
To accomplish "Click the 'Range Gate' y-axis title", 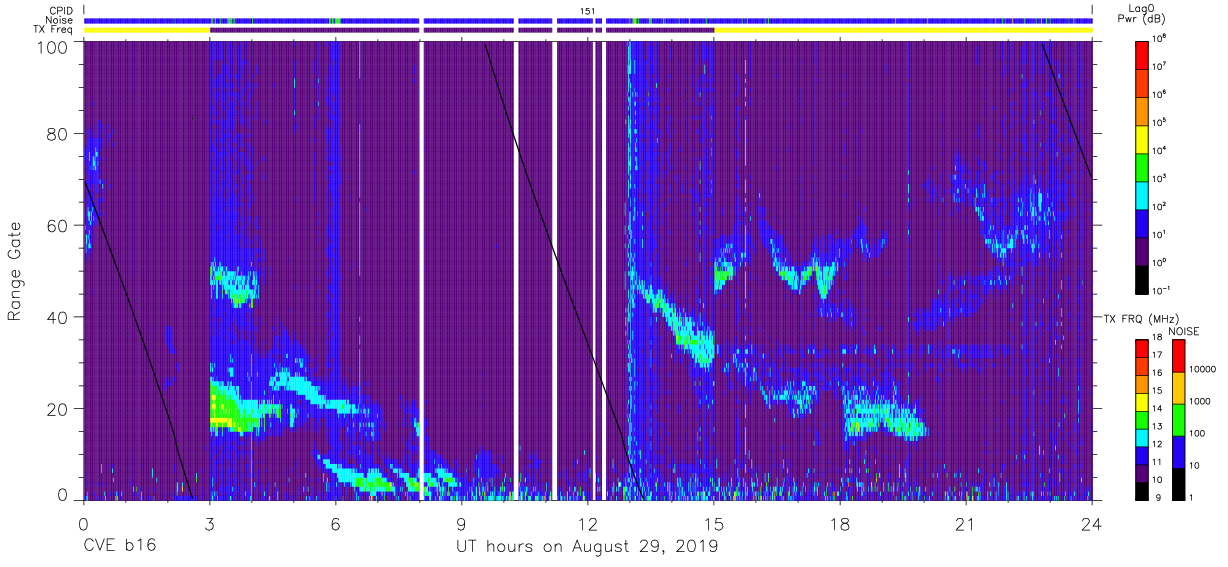I will click(x=15, y=272).
